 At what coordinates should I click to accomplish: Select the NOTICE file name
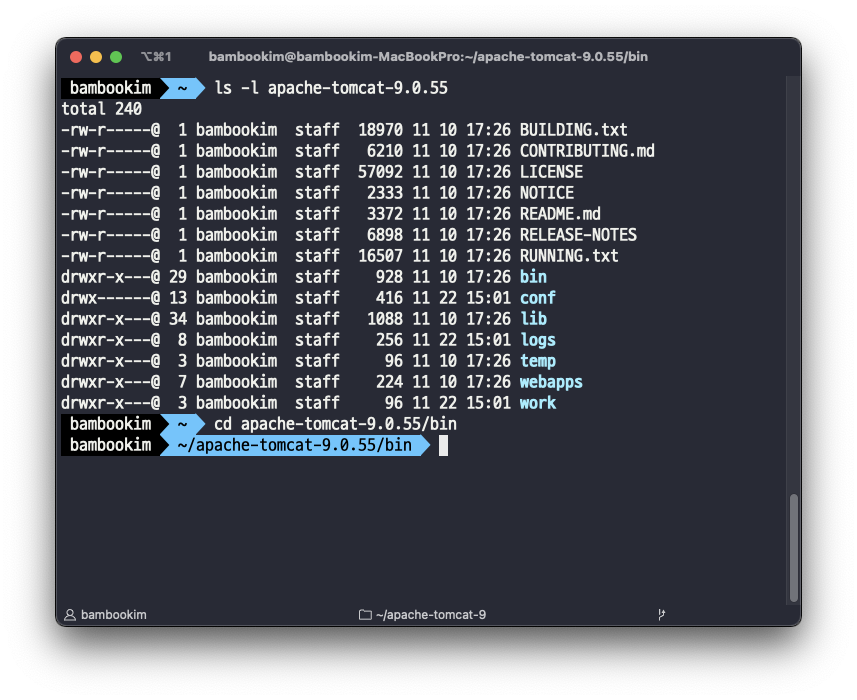[x=547, y=193]
